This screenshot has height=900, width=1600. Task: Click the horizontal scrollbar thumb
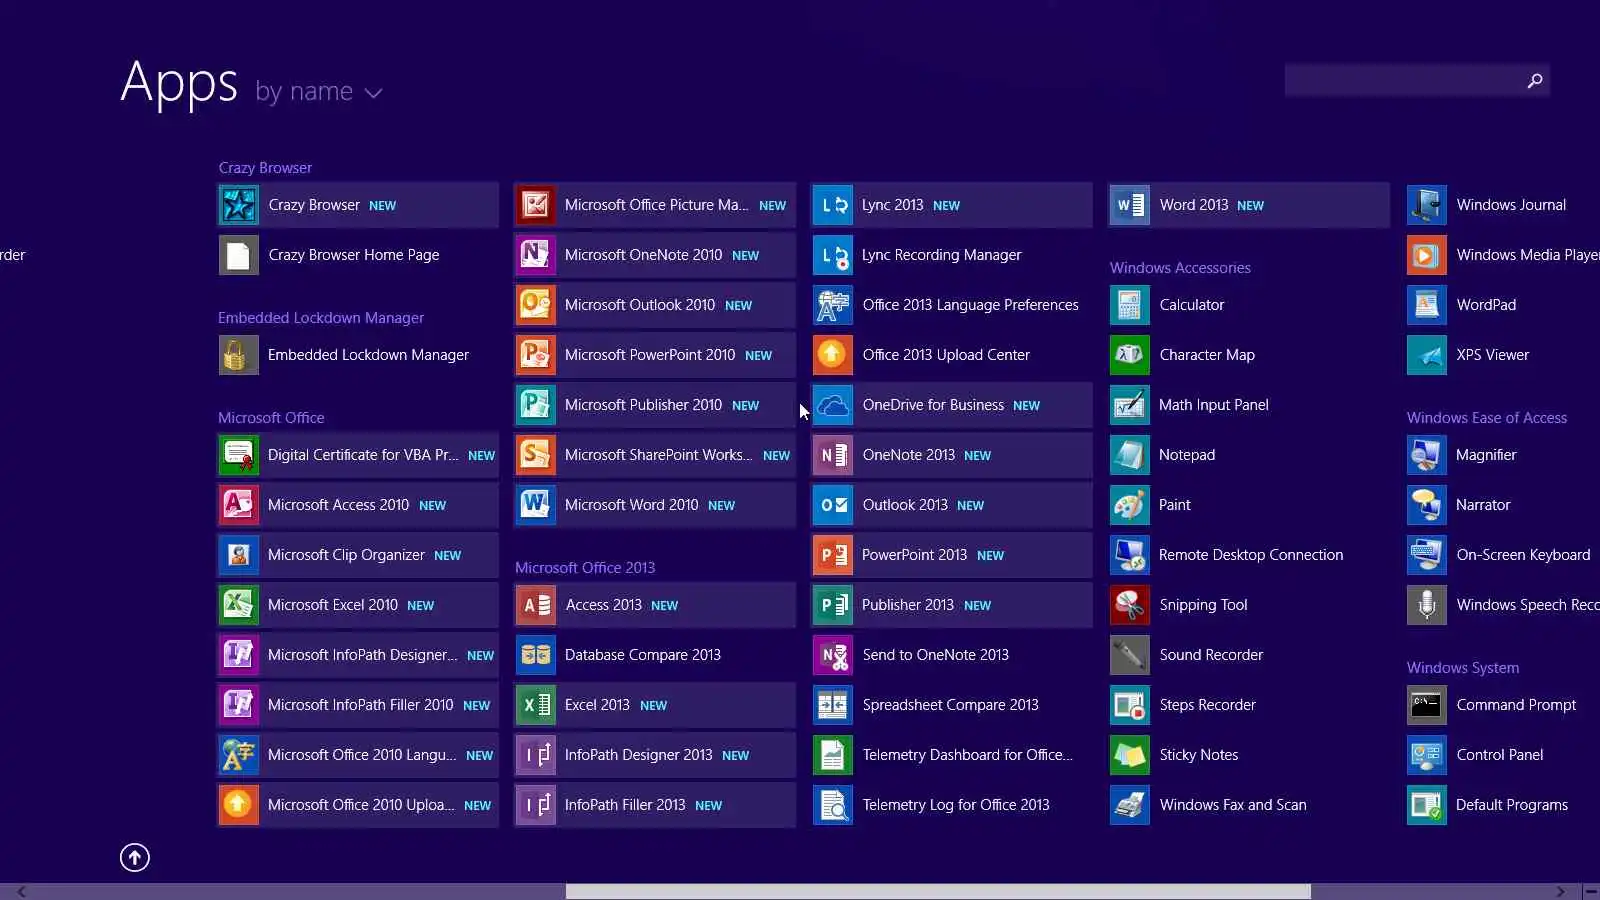[x=938, y=891]
